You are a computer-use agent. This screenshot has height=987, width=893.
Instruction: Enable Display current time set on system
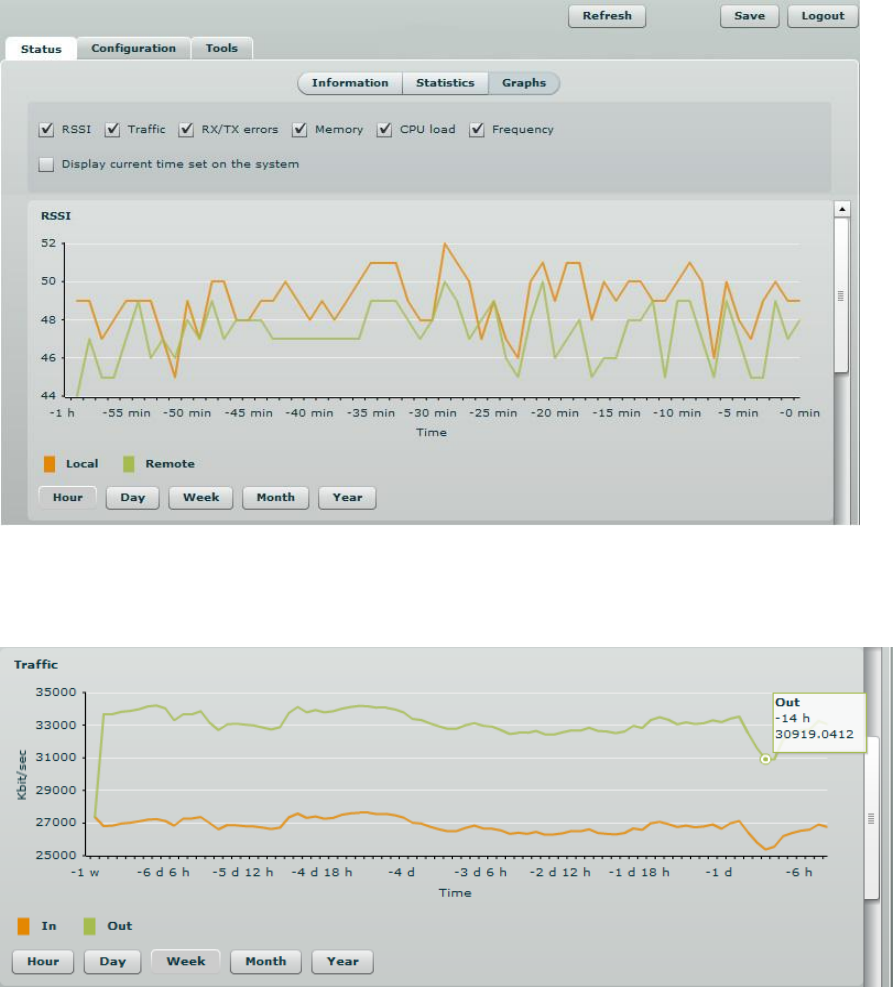point(46,164)
